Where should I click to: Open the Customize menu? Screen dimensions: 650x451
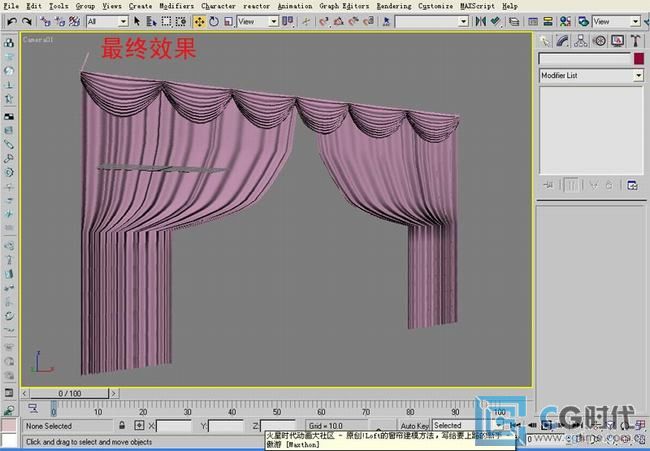[436, 6]
